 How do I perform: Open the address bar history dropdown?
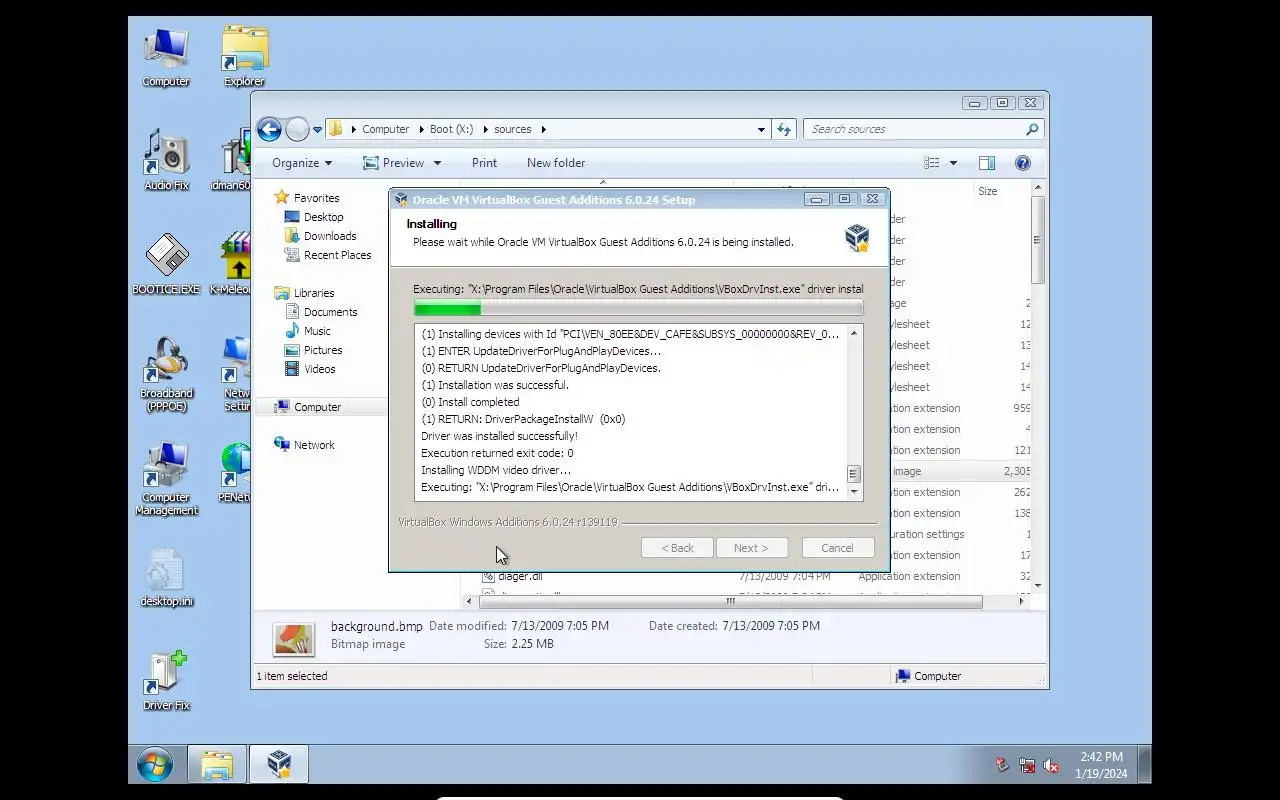coord(761,129)
